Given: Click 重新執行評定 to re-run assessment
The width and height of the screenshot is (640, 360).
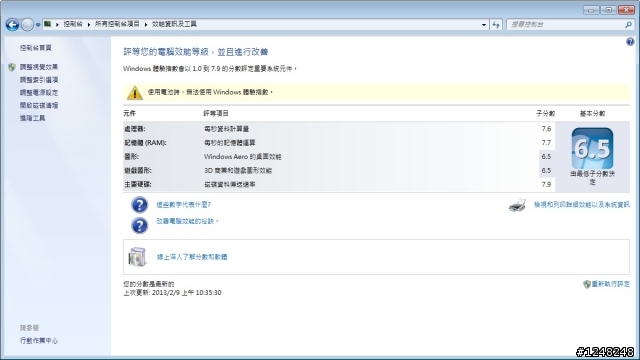Looking at the screenshot, I should coord(611,284).
